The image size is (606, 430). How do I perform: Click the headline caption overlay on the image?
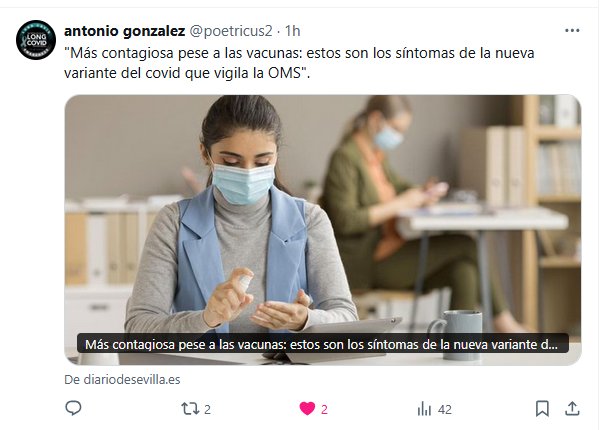323,344
